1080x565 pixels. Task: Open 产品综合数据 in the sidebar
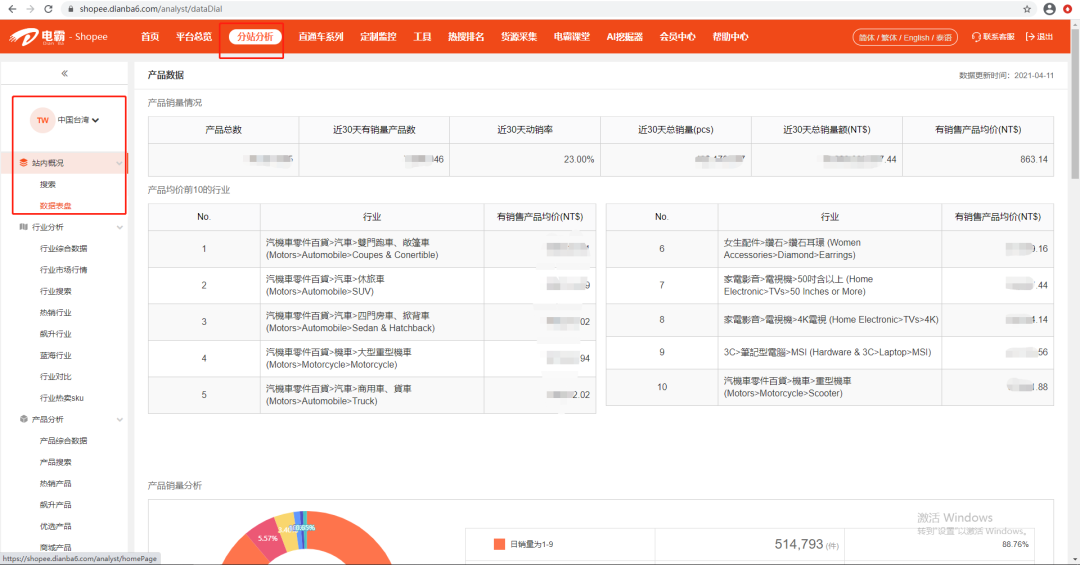click(x=63, y=440)
